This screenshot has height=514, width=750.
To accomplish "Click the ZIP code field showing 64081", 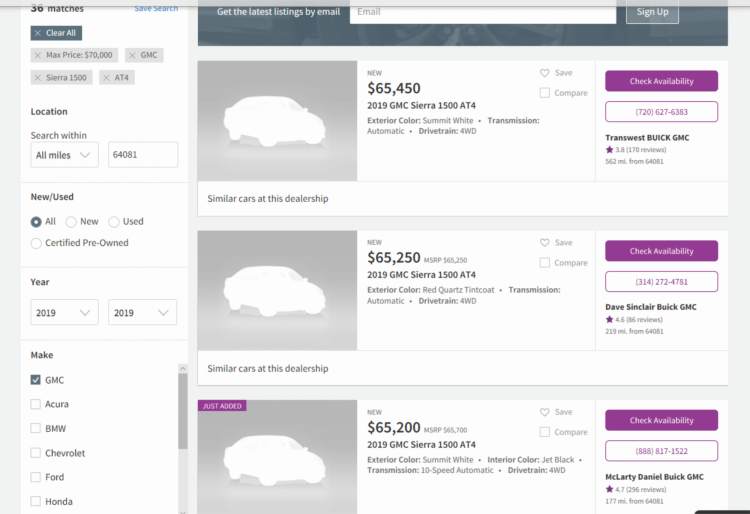I will pyautogui.click(x=143, y=154).
